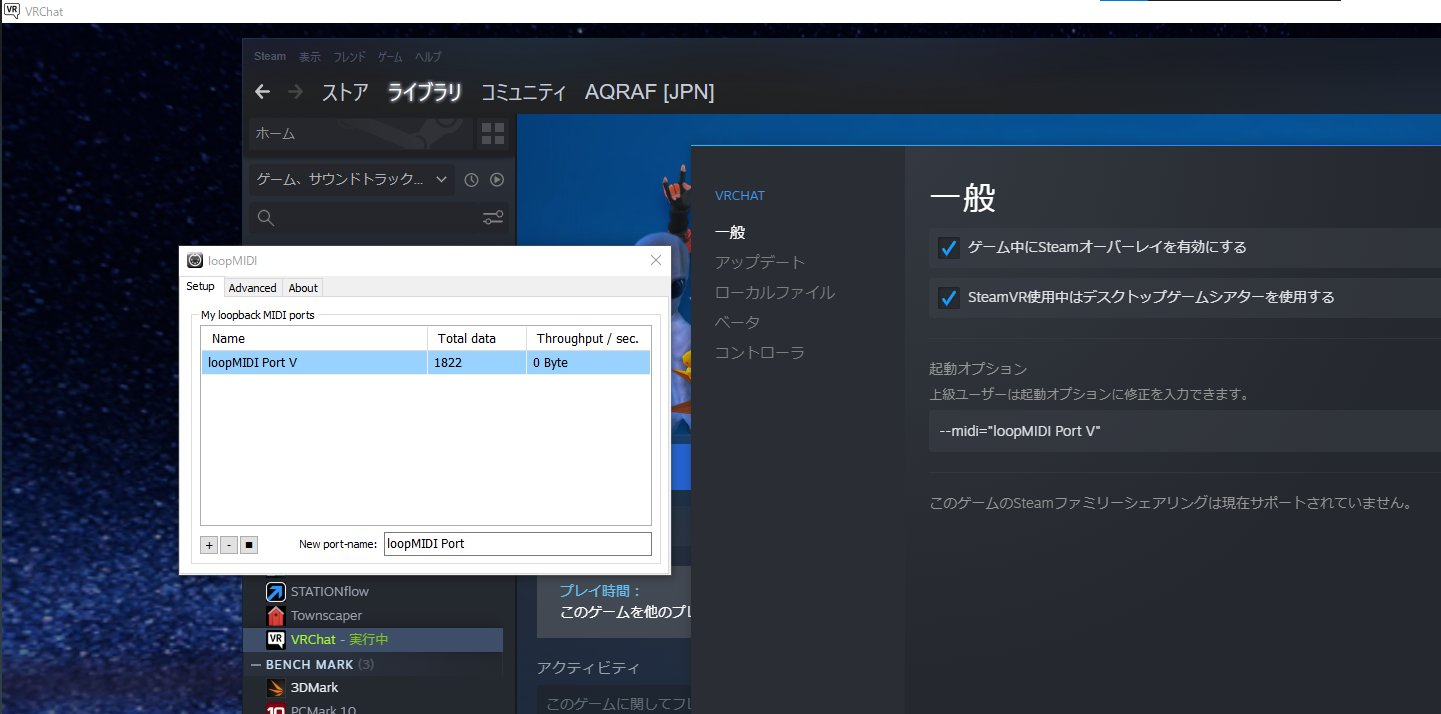Click the 3DMark icon in the library list
The image size is (1441, 714).
coord(275,687)
